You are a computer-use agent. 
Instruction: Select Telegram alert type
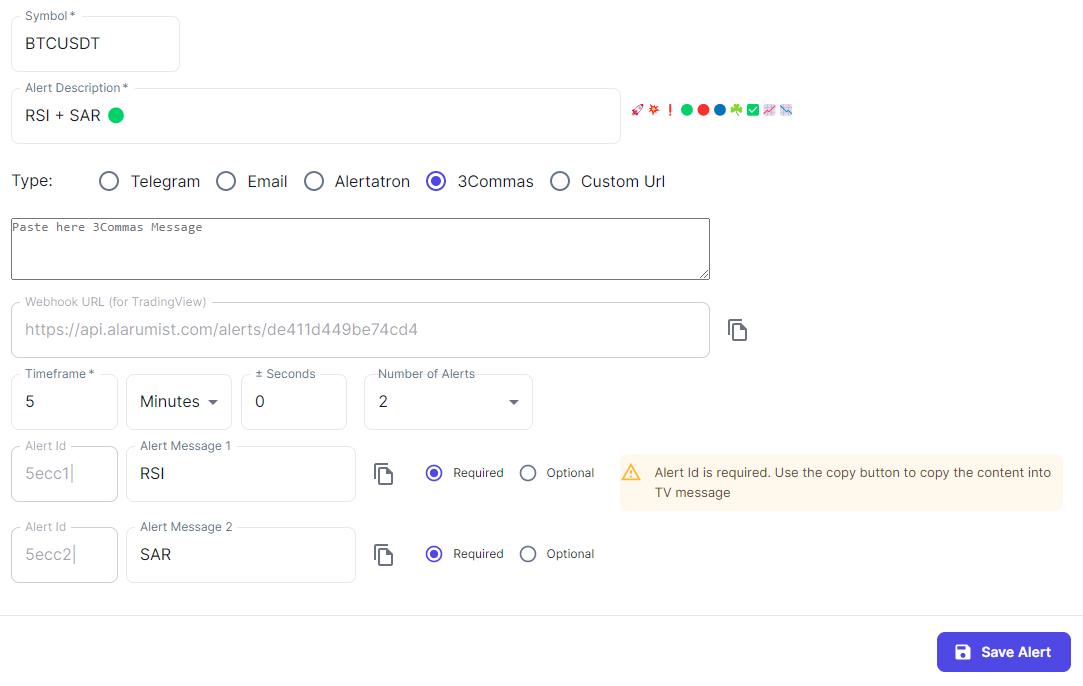pyautogui.click(x=108, y=181)
